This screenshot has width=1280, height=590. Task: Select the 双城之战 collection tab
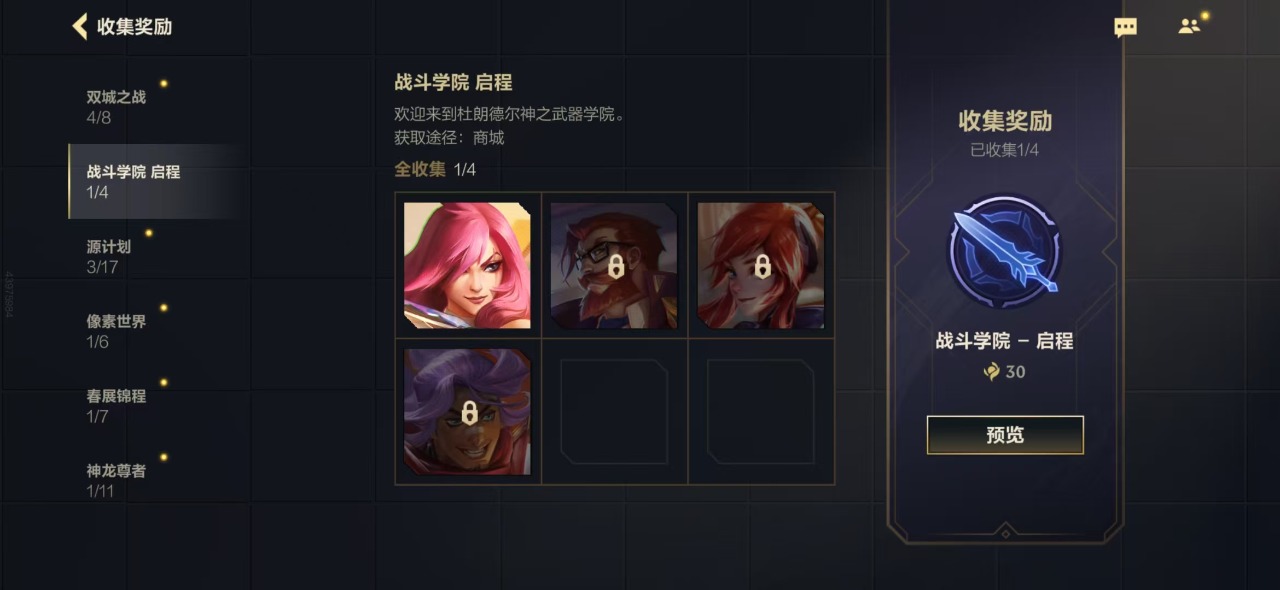point(153,107)
